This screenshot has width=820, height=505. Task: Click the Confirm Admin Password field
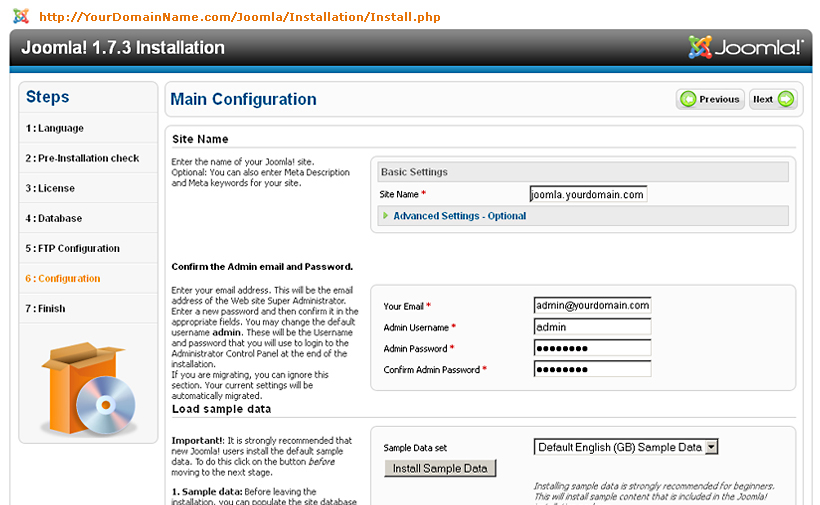[x=592, y=369]
